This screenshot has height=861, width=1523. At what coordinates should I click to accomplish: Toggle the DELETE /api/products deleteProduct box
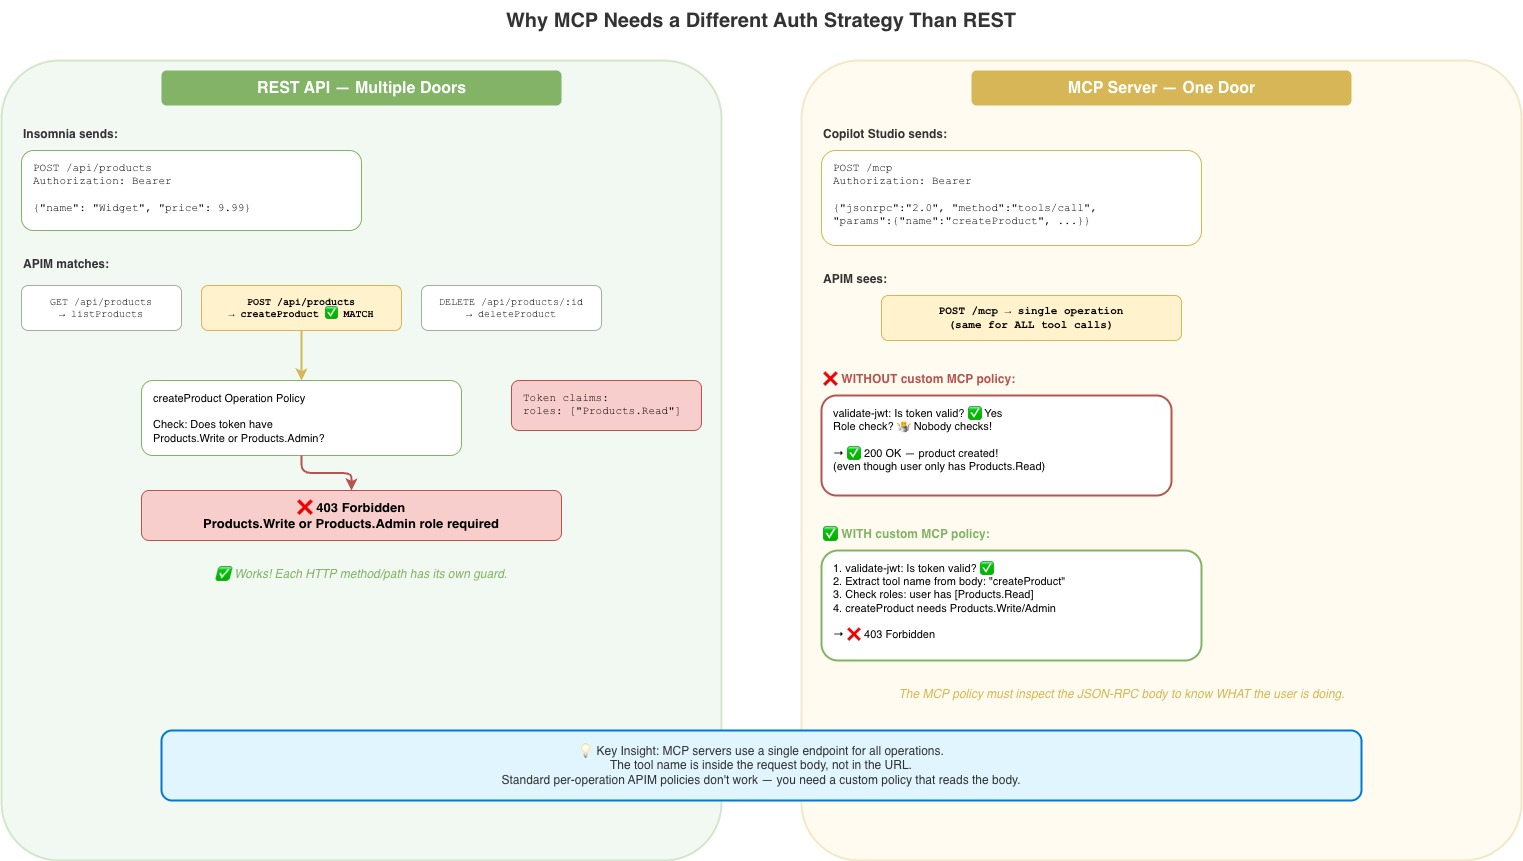511,308
